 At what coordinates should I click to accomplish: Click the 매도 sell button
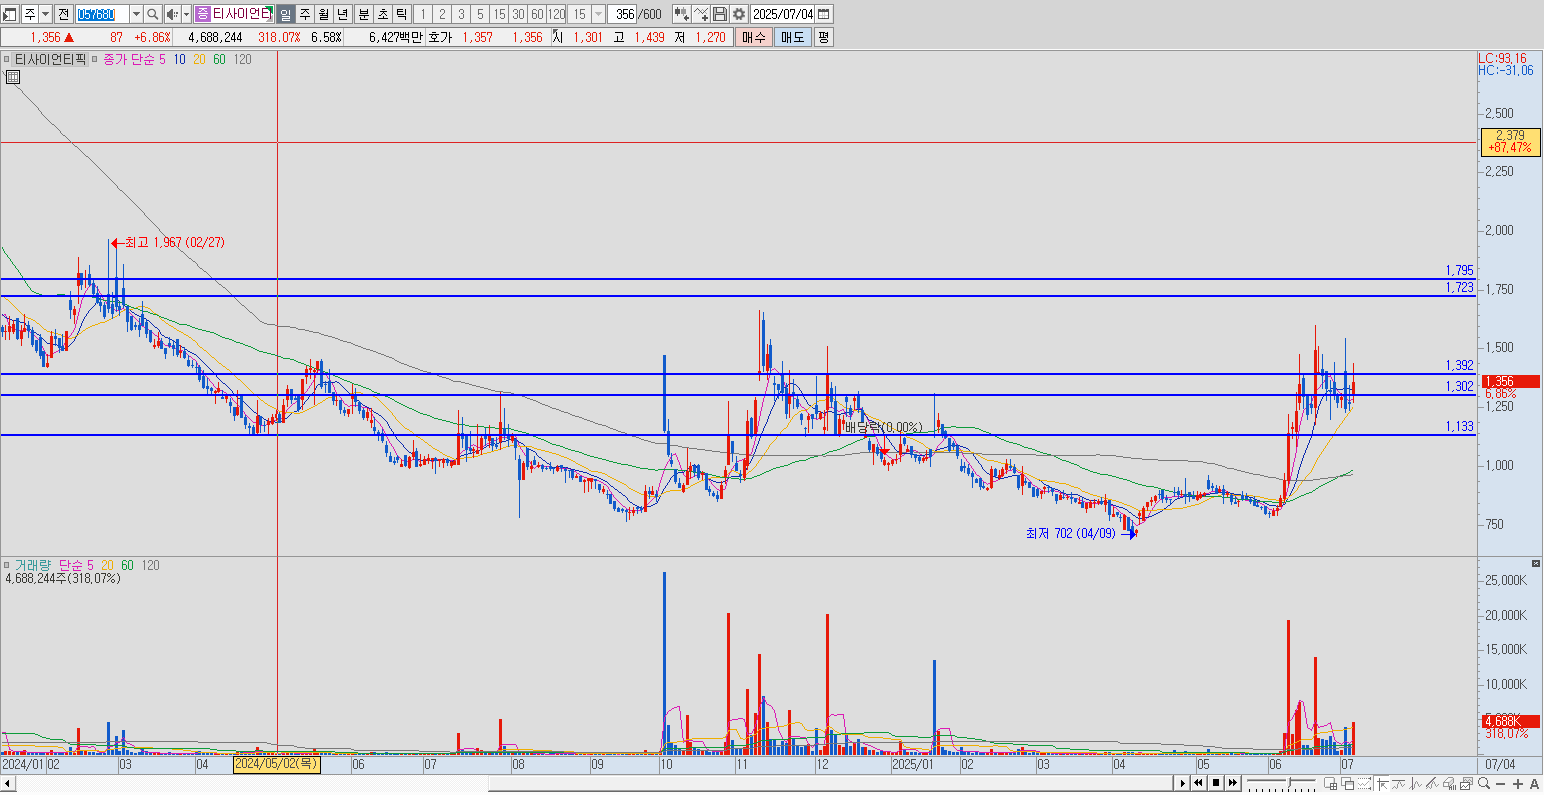click(x=792, y=37)
